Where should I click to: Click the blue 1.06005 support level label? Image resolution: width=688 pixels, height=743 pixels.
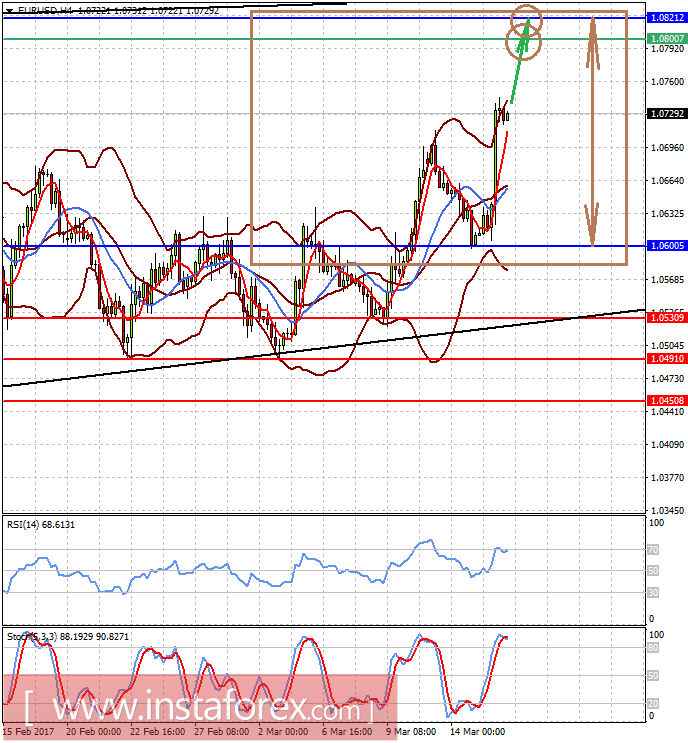coord(667,245)
